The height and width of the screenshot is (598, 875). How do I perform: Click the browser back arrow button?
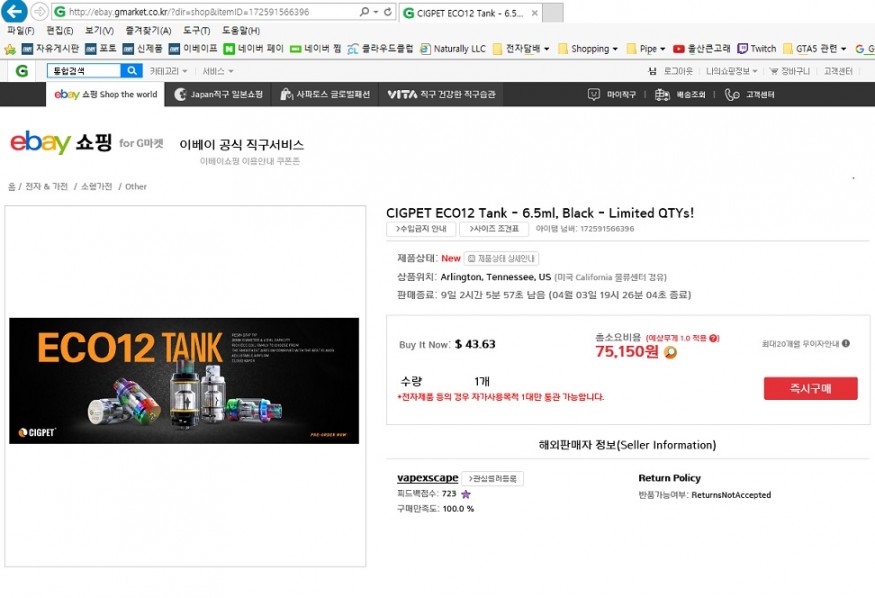click(x=14, y=12)
